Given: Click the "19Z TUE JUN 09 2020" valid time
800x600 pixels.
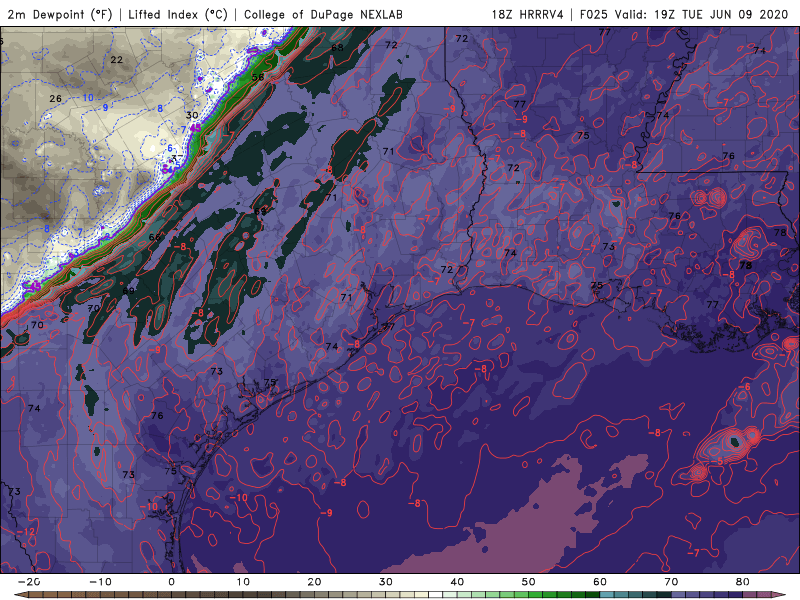Looking at the screenshot, I should click(721, 14).
